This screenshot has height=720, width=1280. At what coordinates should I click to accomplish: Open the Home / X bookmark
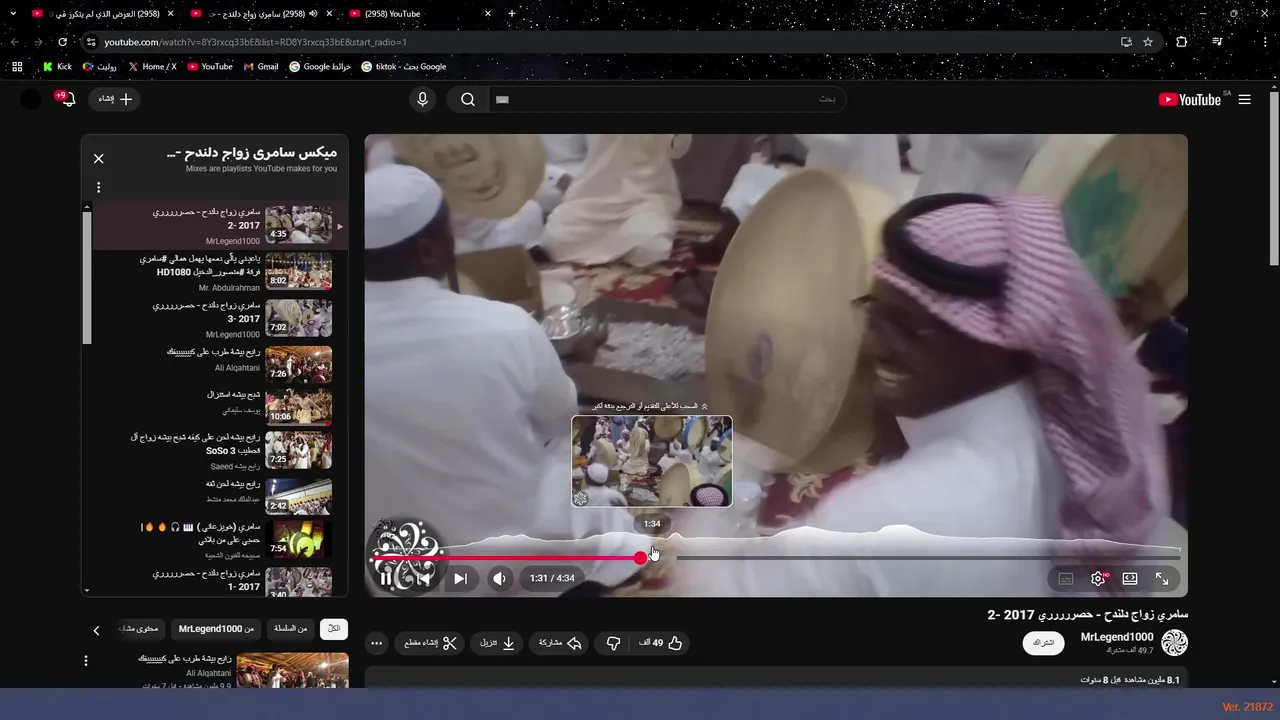[152, 67]
